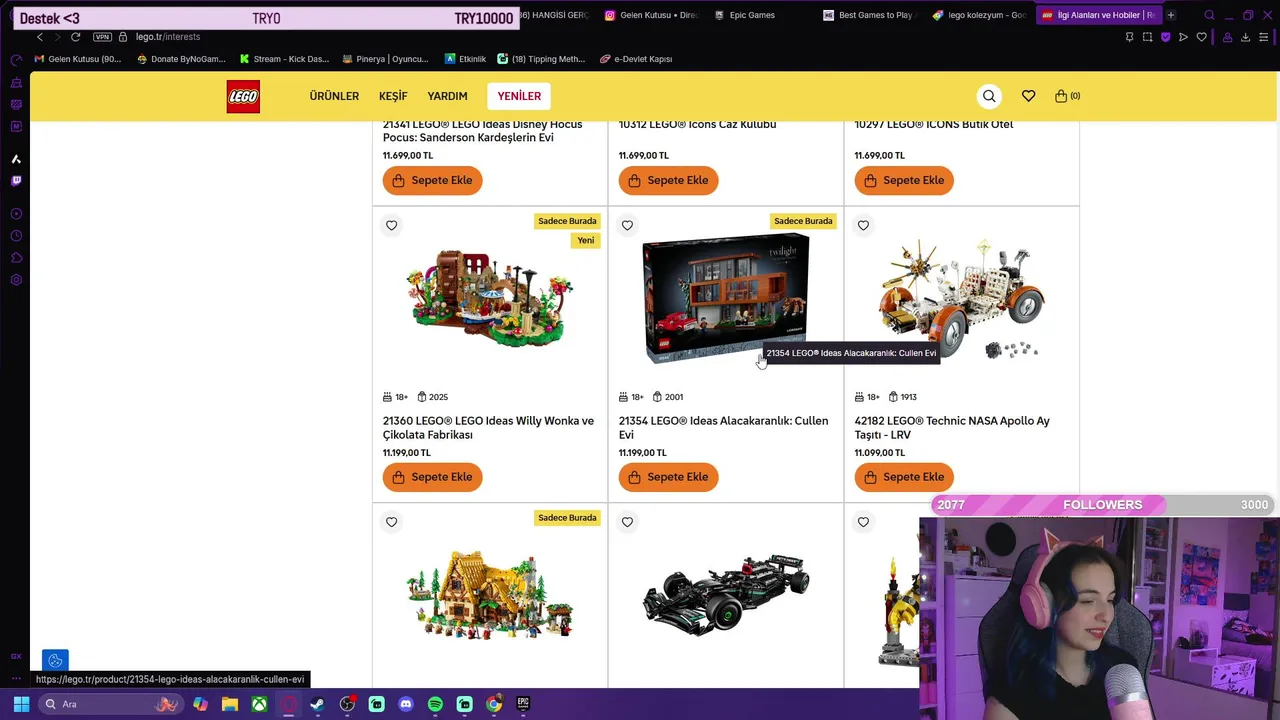The width and height of the screenshot is (1280, 720).
Task: Add Alacakaranlık Cullen Evi to cart
Action: tap(668, 477)
